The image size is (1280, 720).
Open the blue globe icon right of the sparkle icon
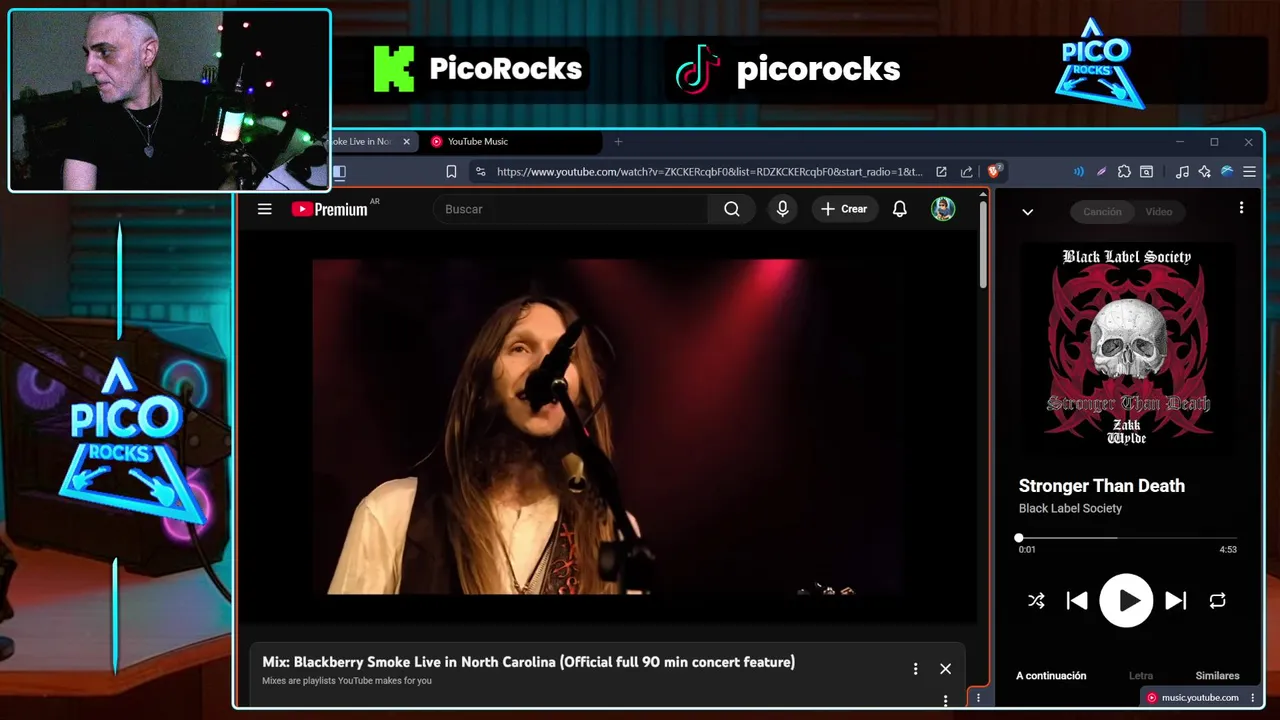(x=1227, y=172)
